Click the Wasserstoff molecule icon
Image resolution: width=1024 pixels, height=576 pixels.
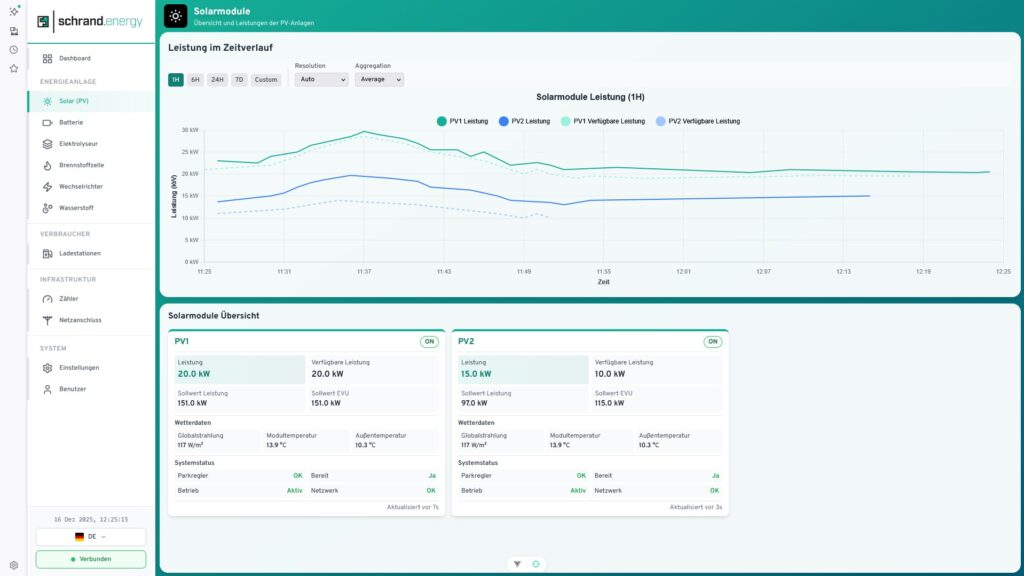point(47,208)
